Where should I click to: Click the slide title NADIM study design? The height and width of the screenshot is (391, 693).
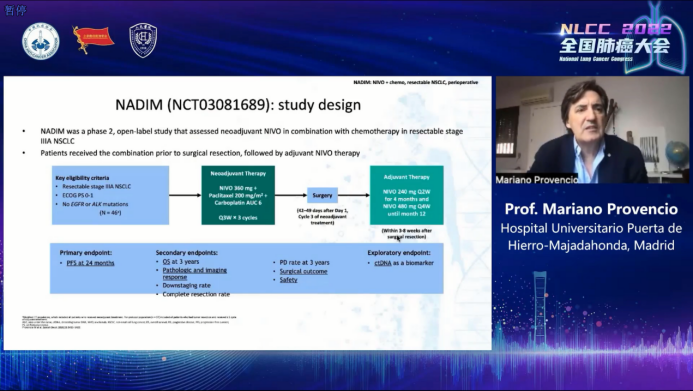click(238, 105)
